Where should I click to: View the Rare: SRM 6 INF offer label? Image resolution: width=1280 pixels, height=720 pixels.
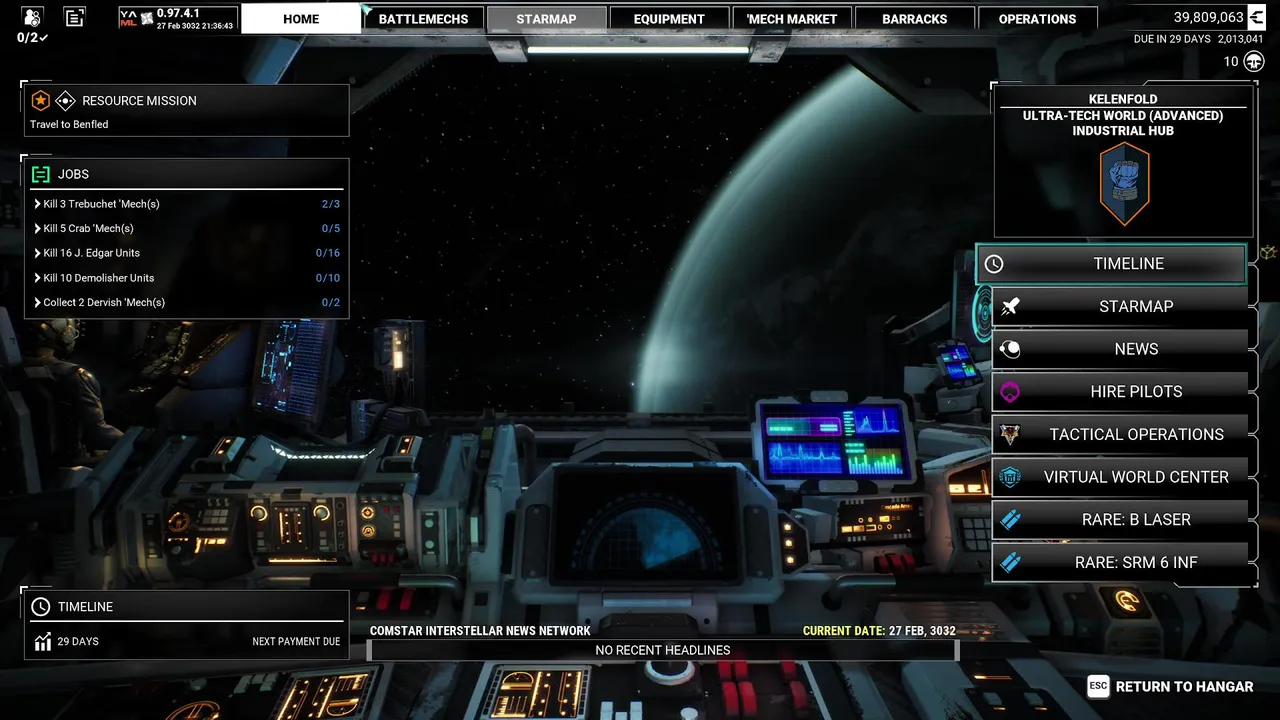point(1136,562)
